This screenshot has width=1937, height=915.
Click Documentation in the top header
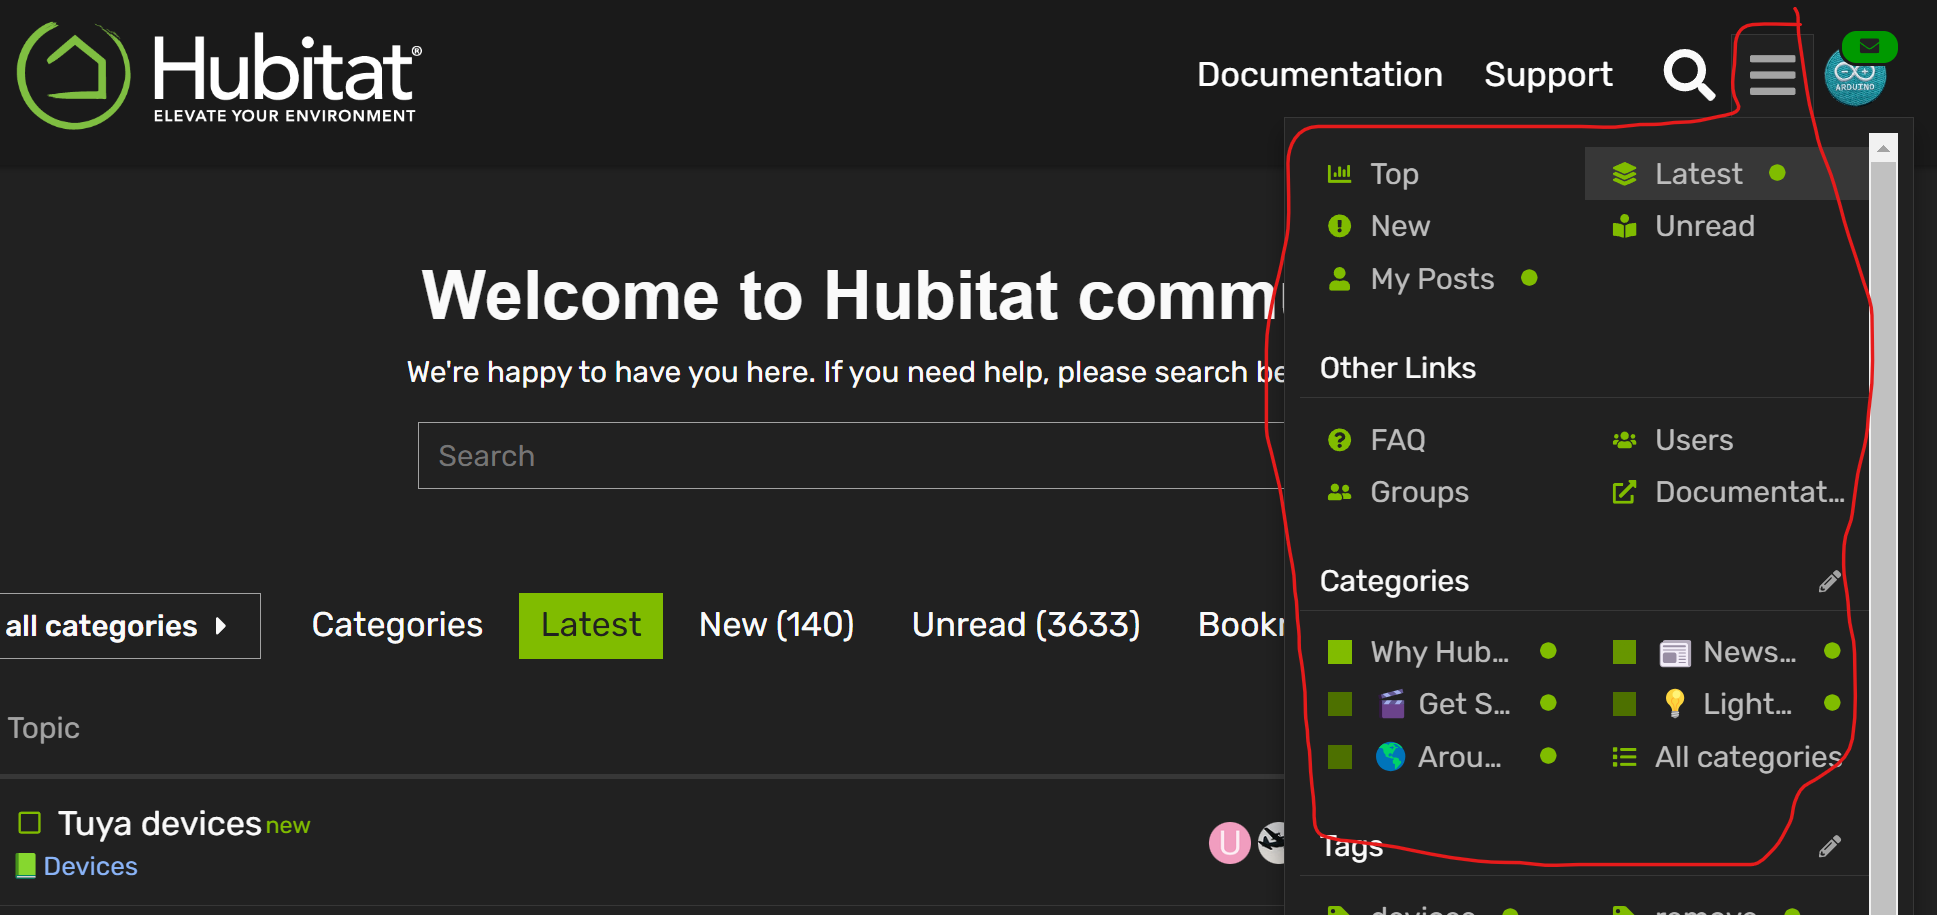(x=1319, y=75)
